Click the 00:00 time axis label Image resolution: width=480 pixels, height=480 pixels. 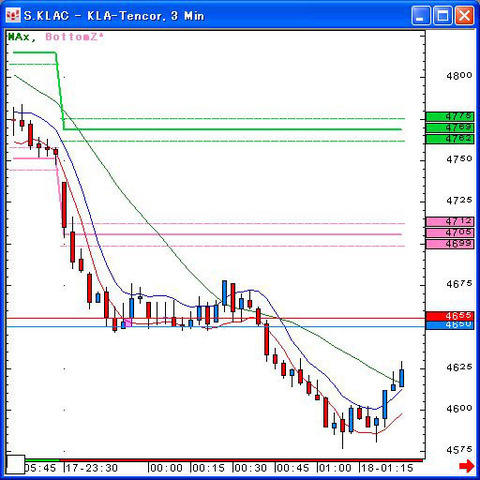[166, 468]
